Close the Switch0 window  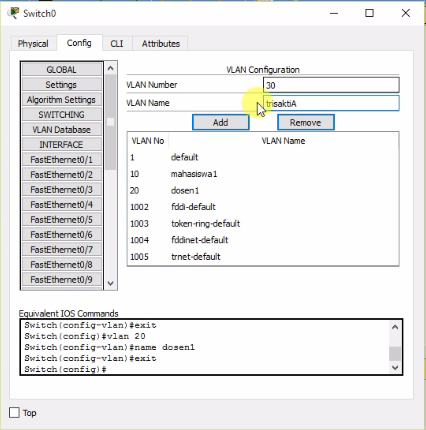[x=406, y=13]
